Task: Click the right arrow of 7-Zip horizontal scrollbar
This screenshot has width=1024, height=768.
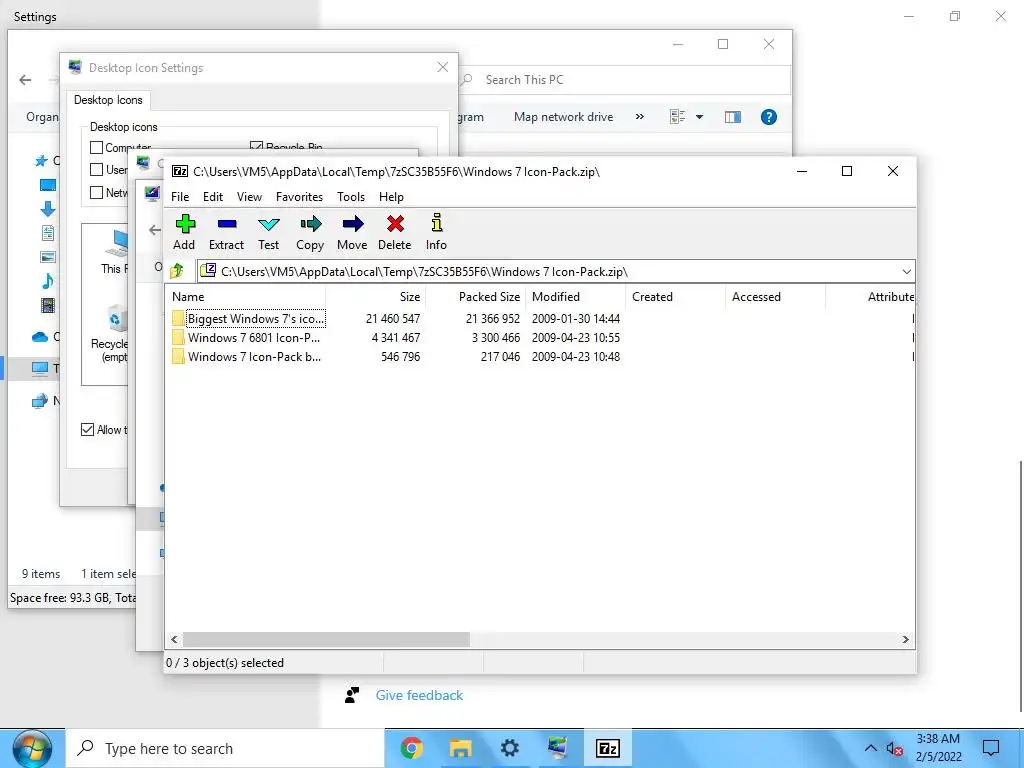Action: click(x=905, y=639)
